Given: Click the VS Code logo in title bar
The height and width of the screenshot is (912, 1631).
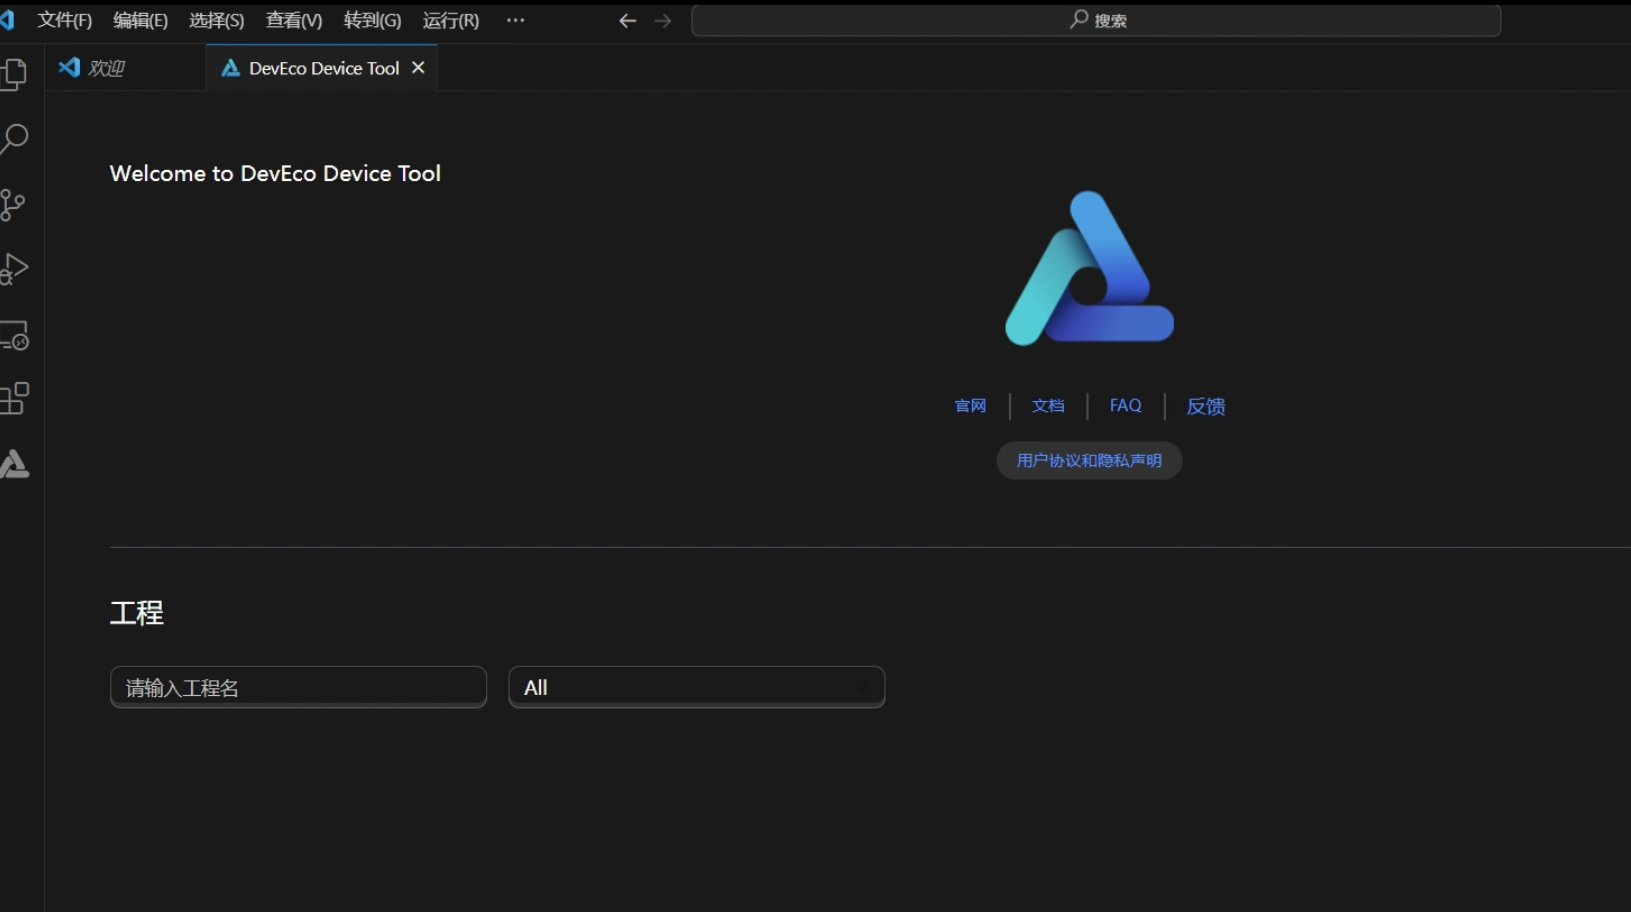Looking at the screenshot, I should pos(7,20).
